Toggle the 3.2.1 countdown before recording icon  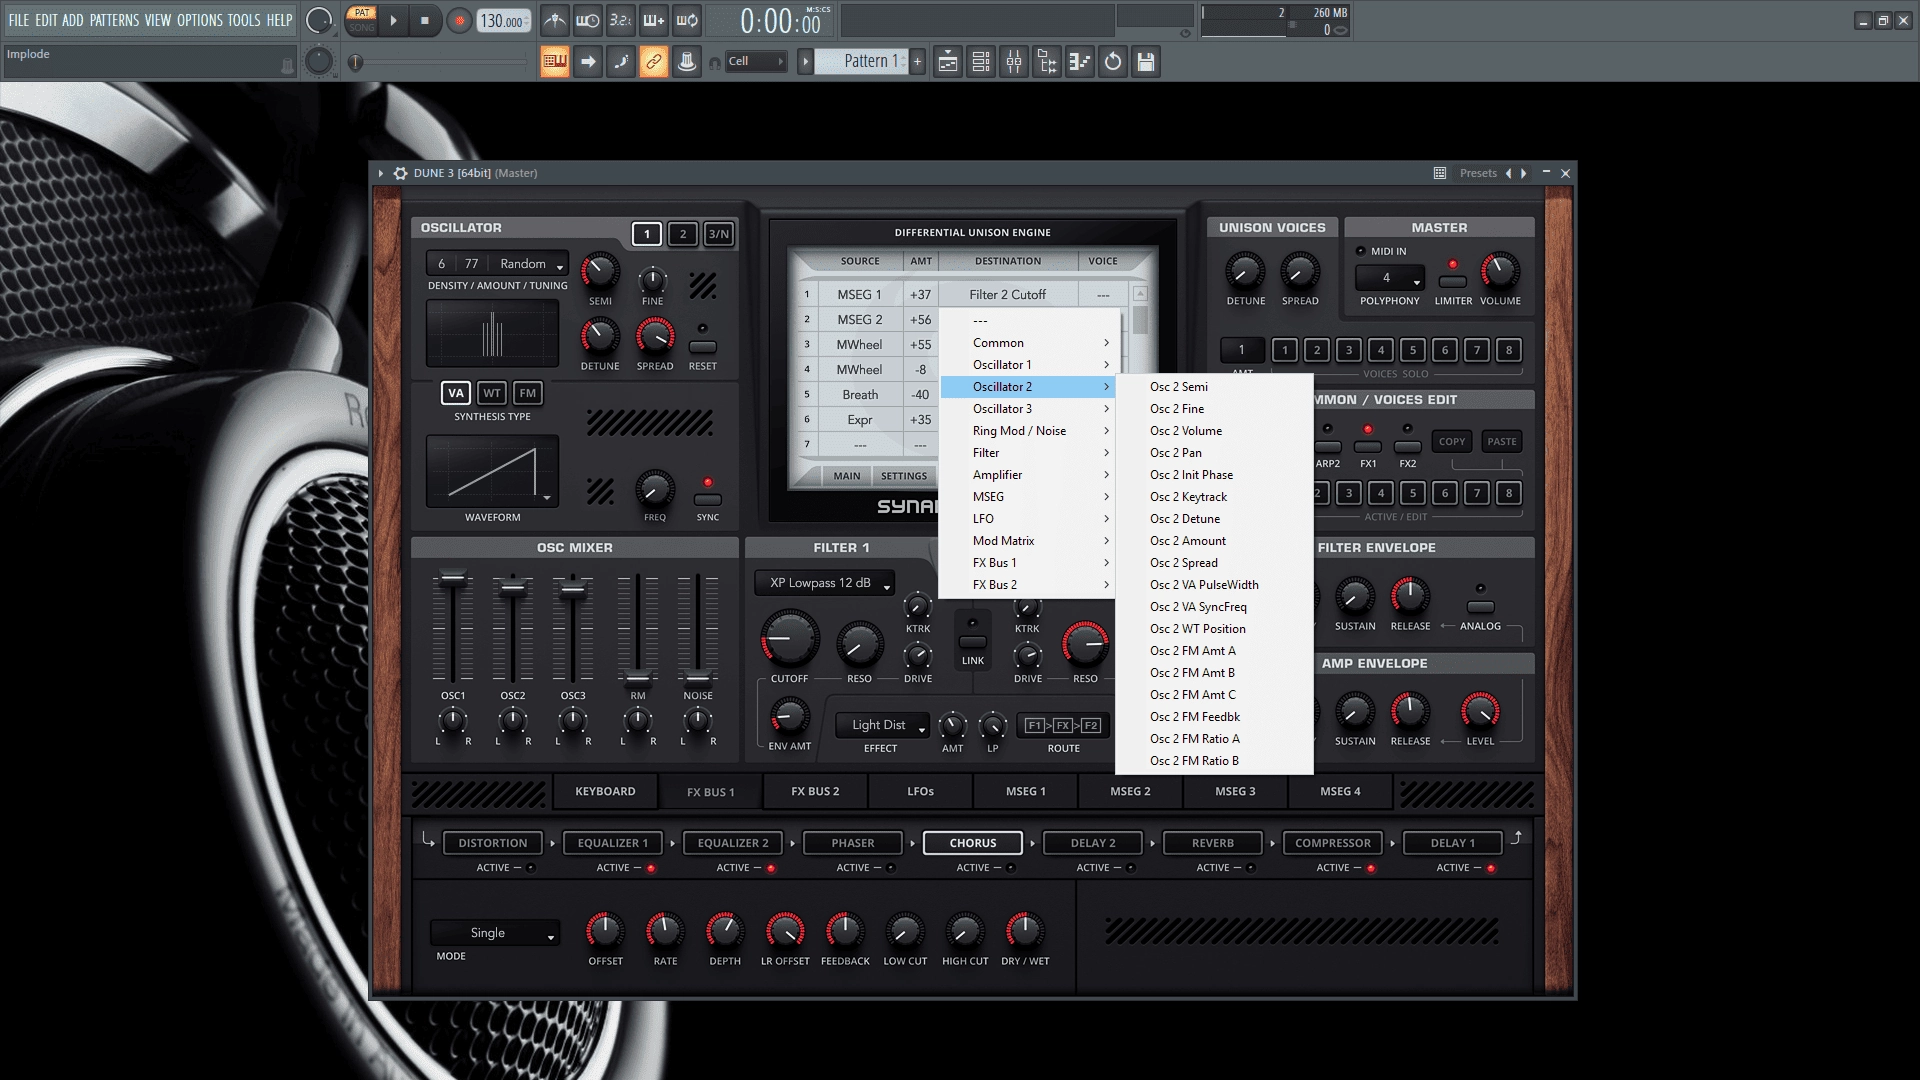(621, 20)
